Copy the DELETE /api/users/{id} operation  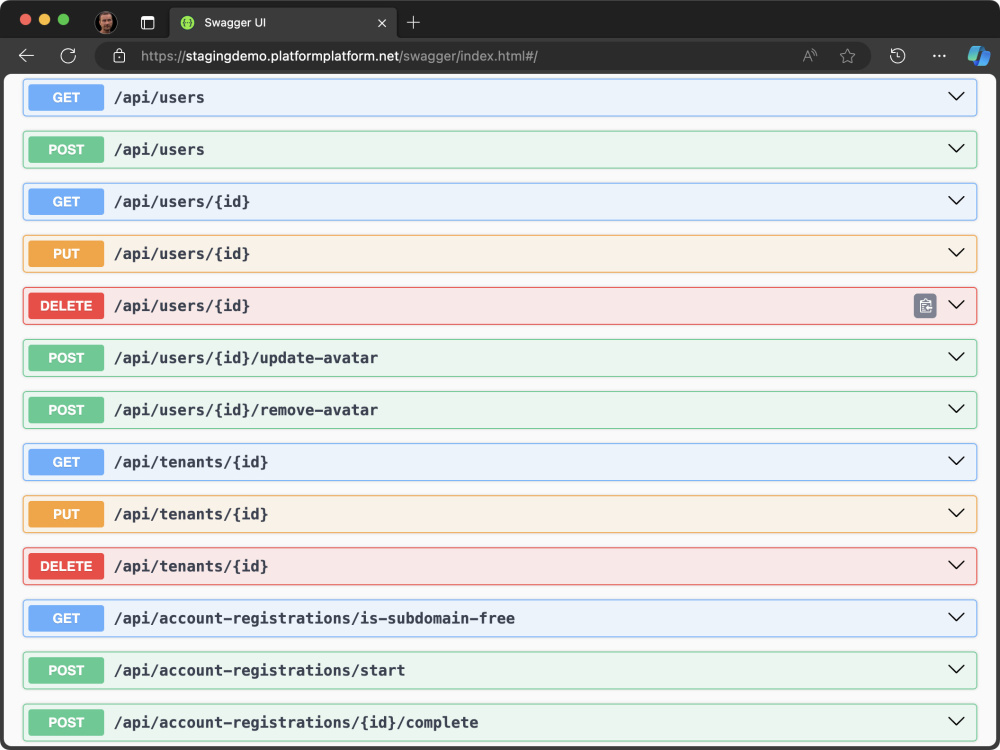point(925,305)
